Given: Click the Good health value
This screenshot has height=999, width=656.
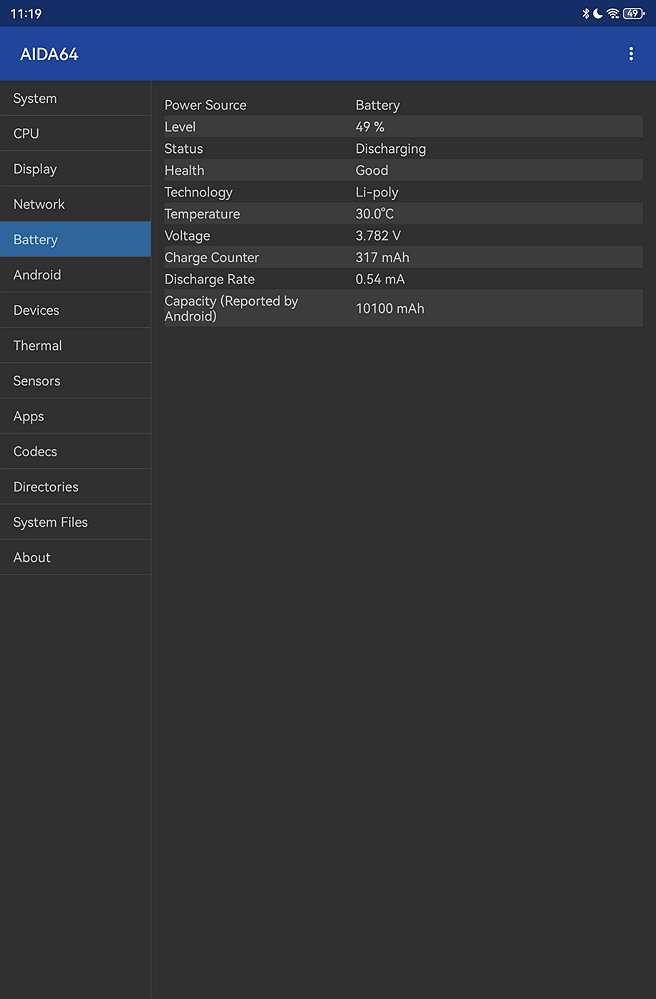Looking at the screenshot, I should 371,170.
